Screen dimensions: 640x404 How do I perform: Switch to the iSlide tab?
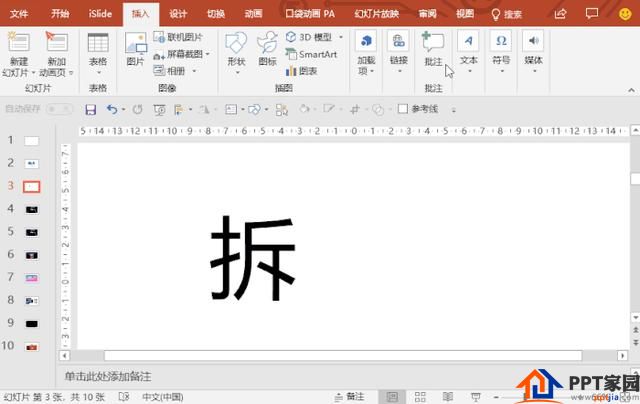[100, 14]
